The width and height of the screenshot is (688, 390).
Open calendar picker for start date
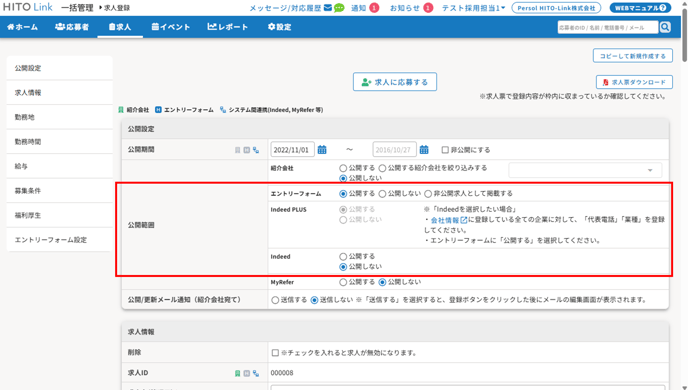click(x=322, y=150)
